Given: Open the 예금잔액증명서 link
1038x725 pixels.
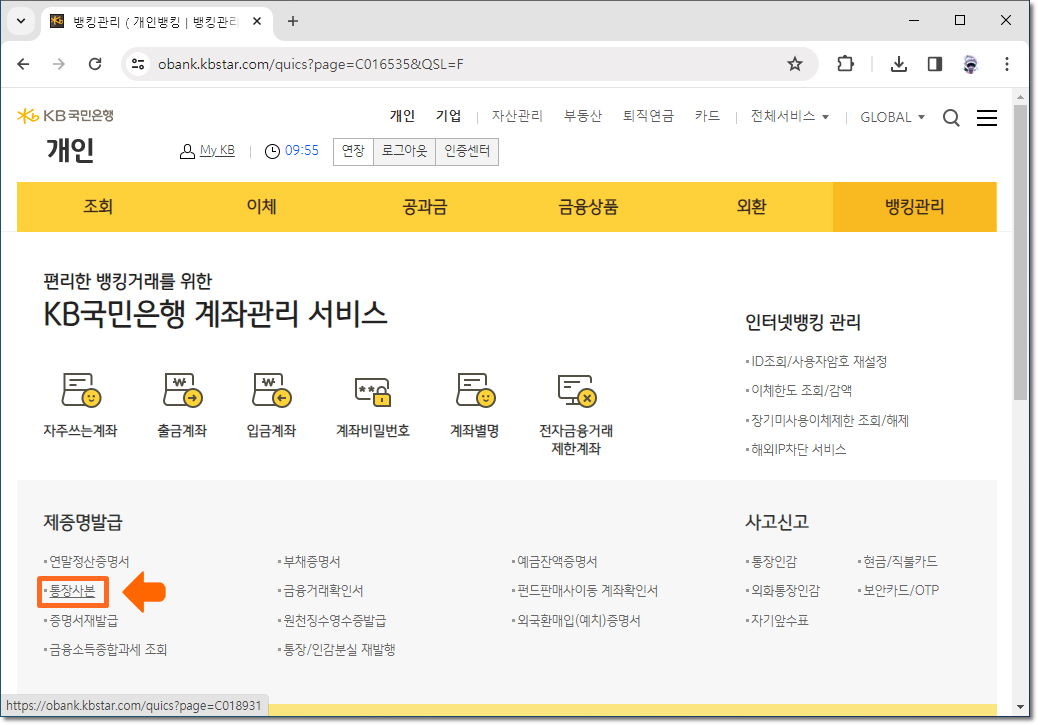Looking at the screenshot, I should [557, 562].
